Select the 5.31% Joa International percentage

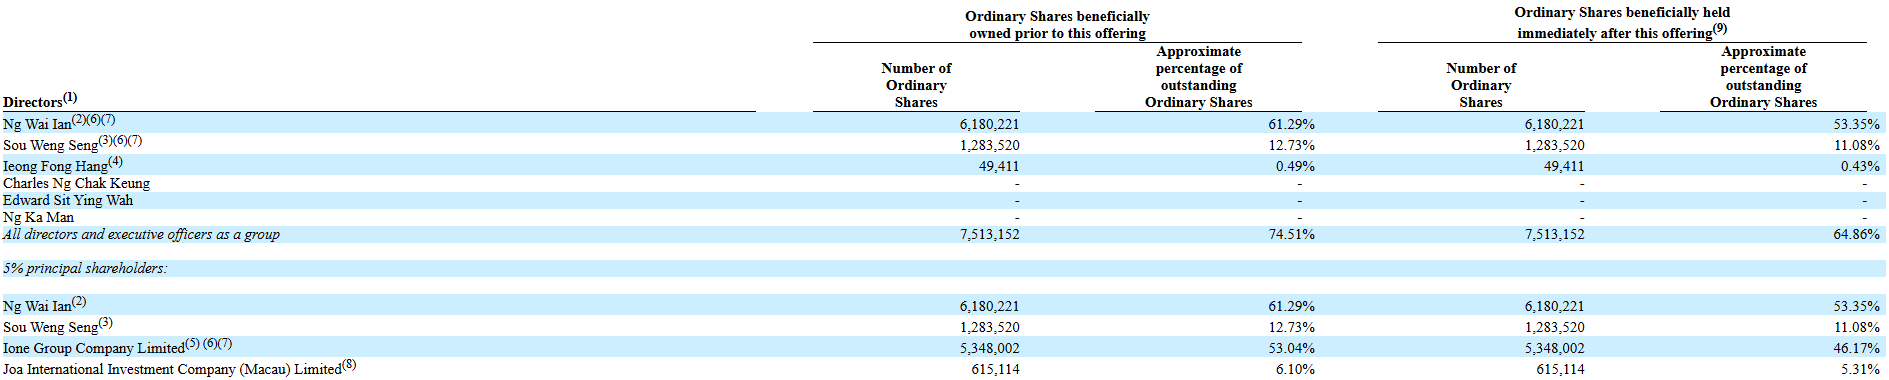1861,369
